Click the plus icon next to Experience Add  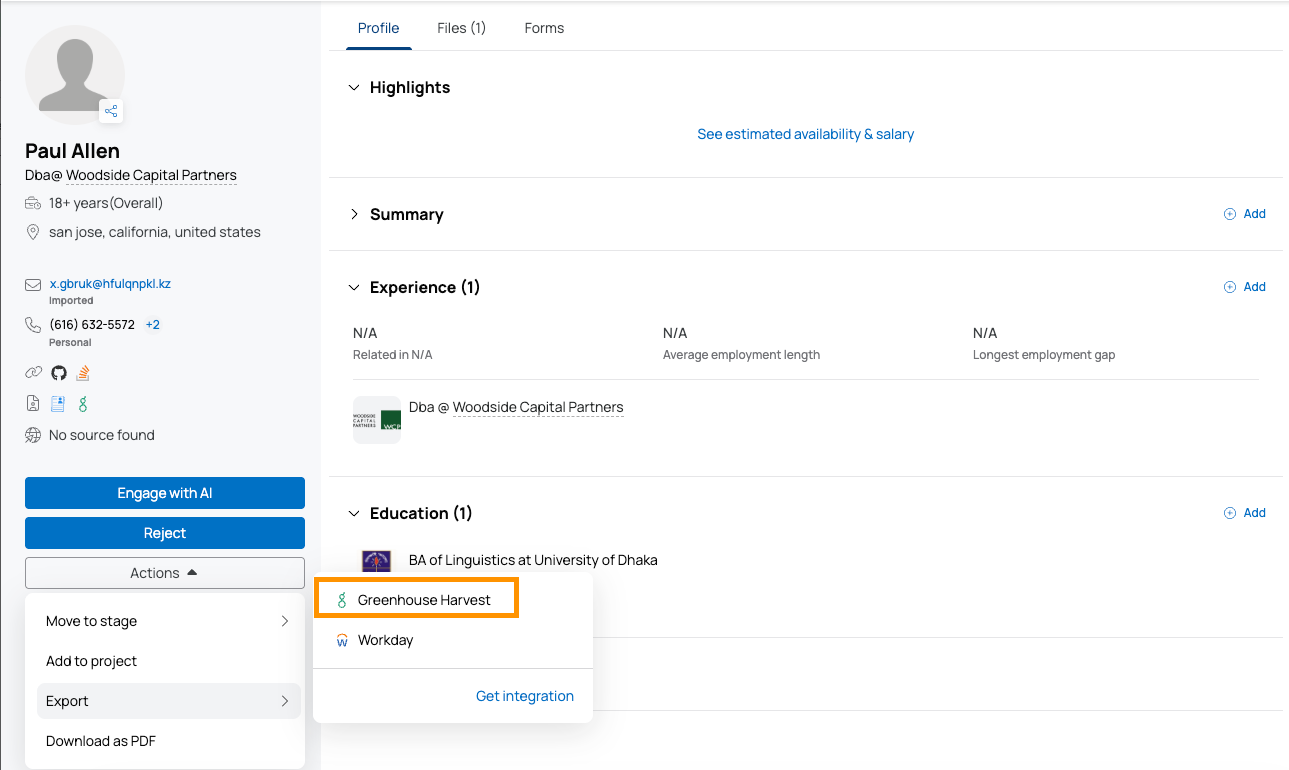(x=1230, y=287)
